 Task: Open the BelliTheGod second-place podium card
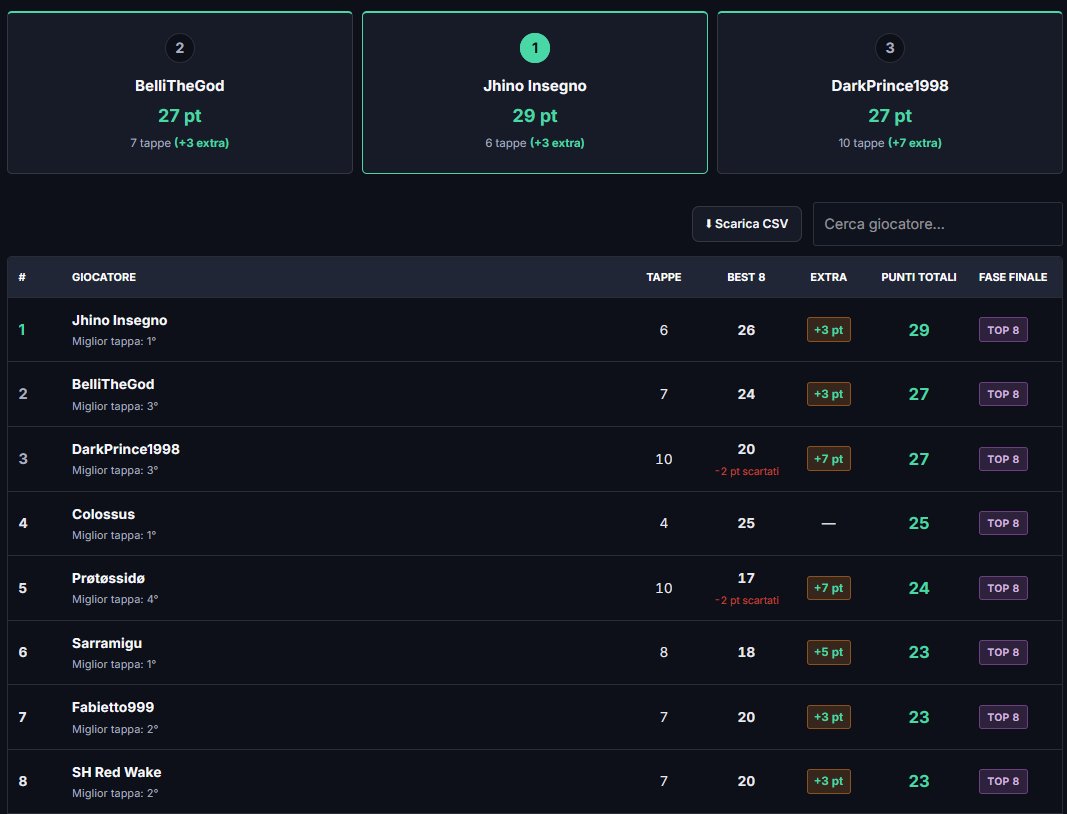pos(180,93)
